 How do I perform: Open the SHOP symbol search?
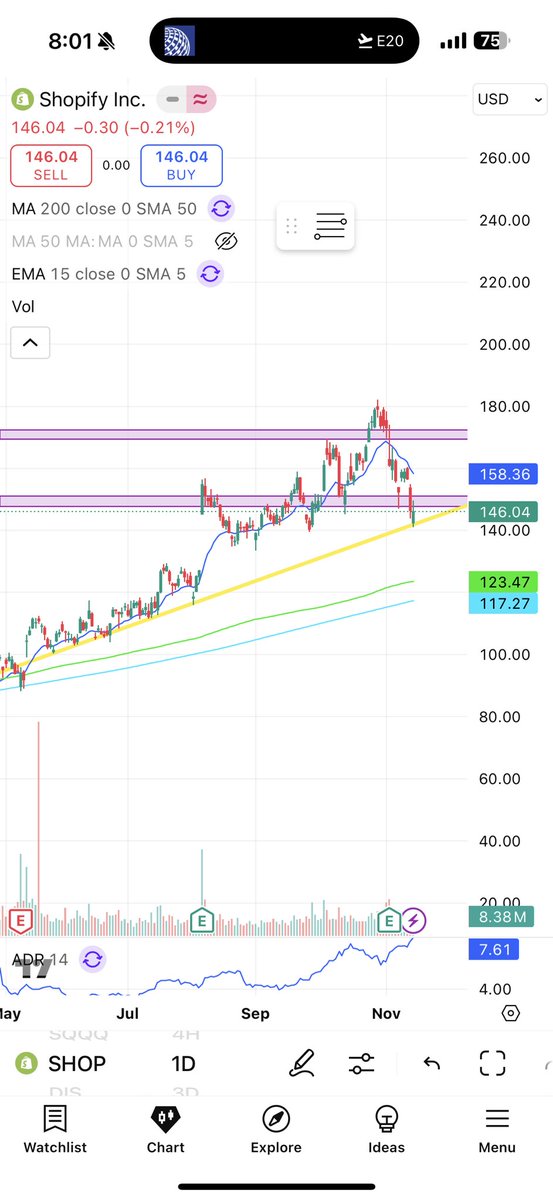pos(63,1063)
